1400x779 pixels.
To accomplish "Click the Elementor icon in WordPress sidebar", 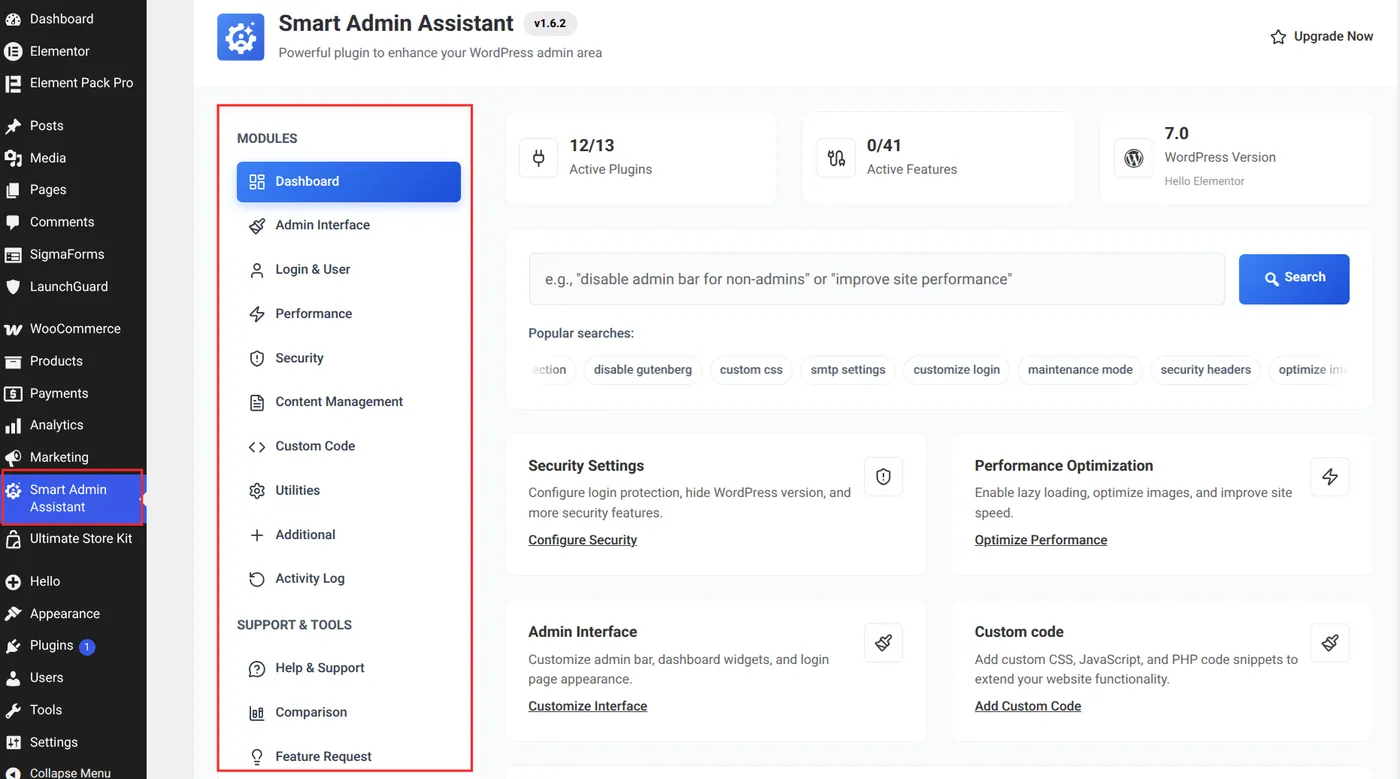I will pyautogui.click(x=13, y=51).
